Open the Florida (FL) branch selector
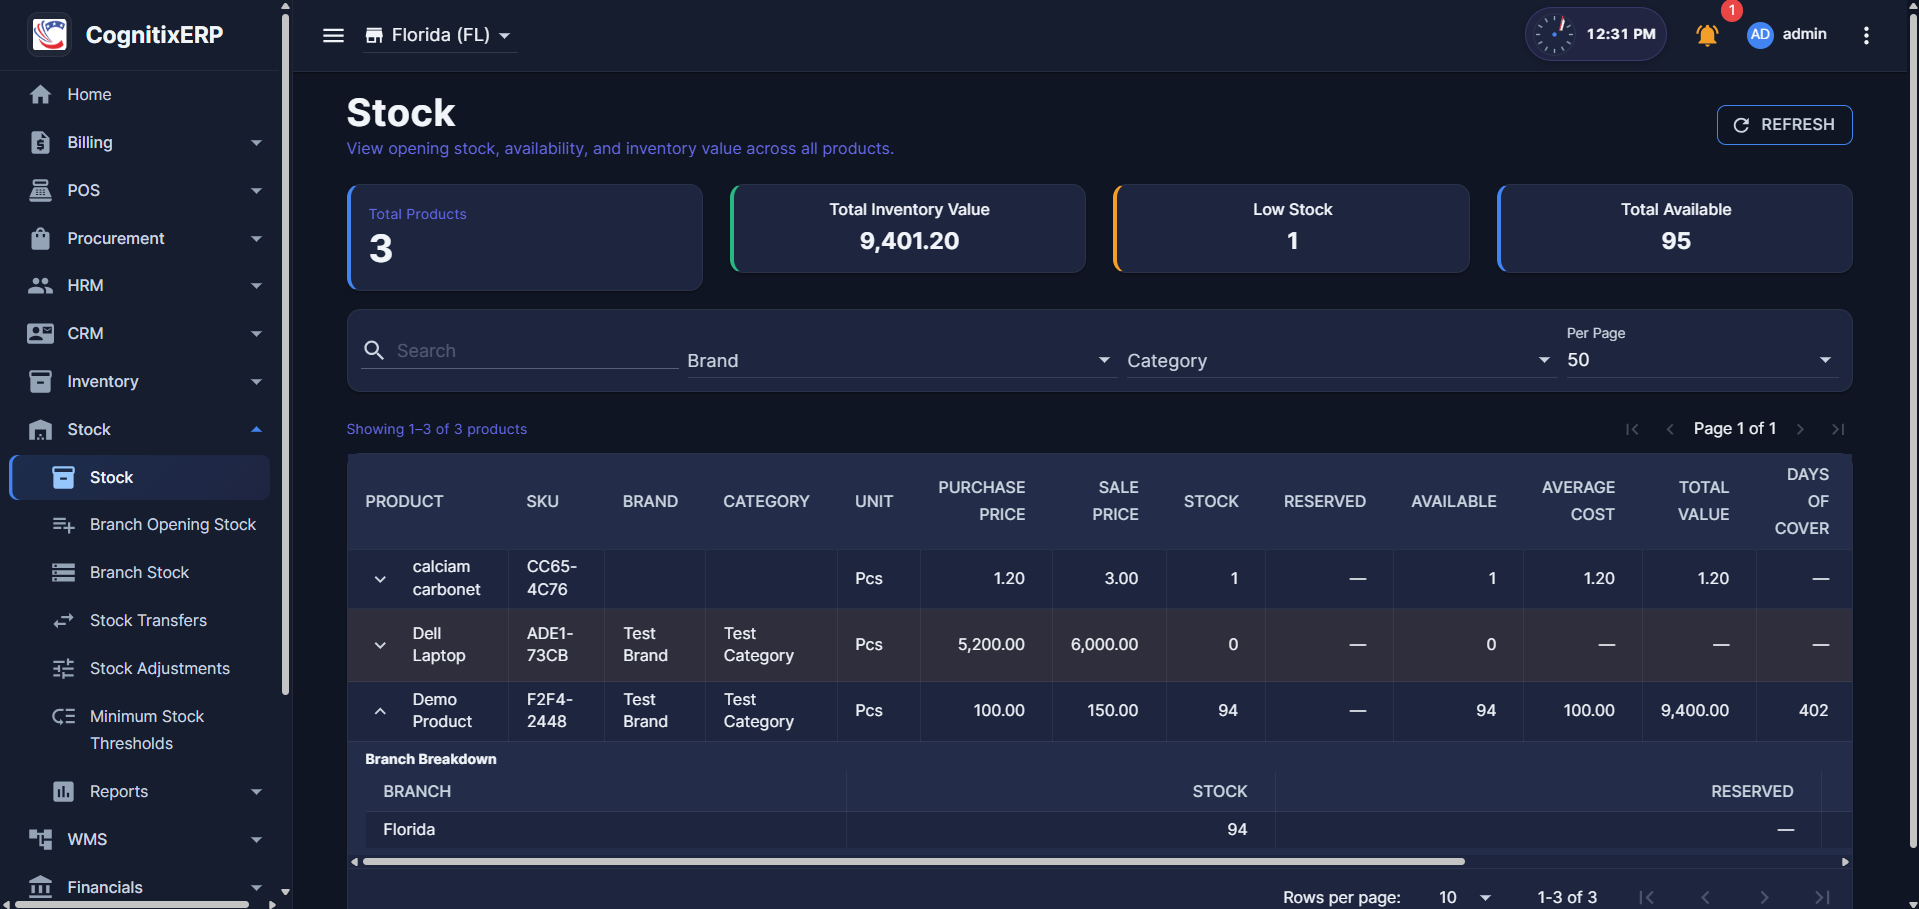Screen dimensions: 1919x909 (439, 35)
